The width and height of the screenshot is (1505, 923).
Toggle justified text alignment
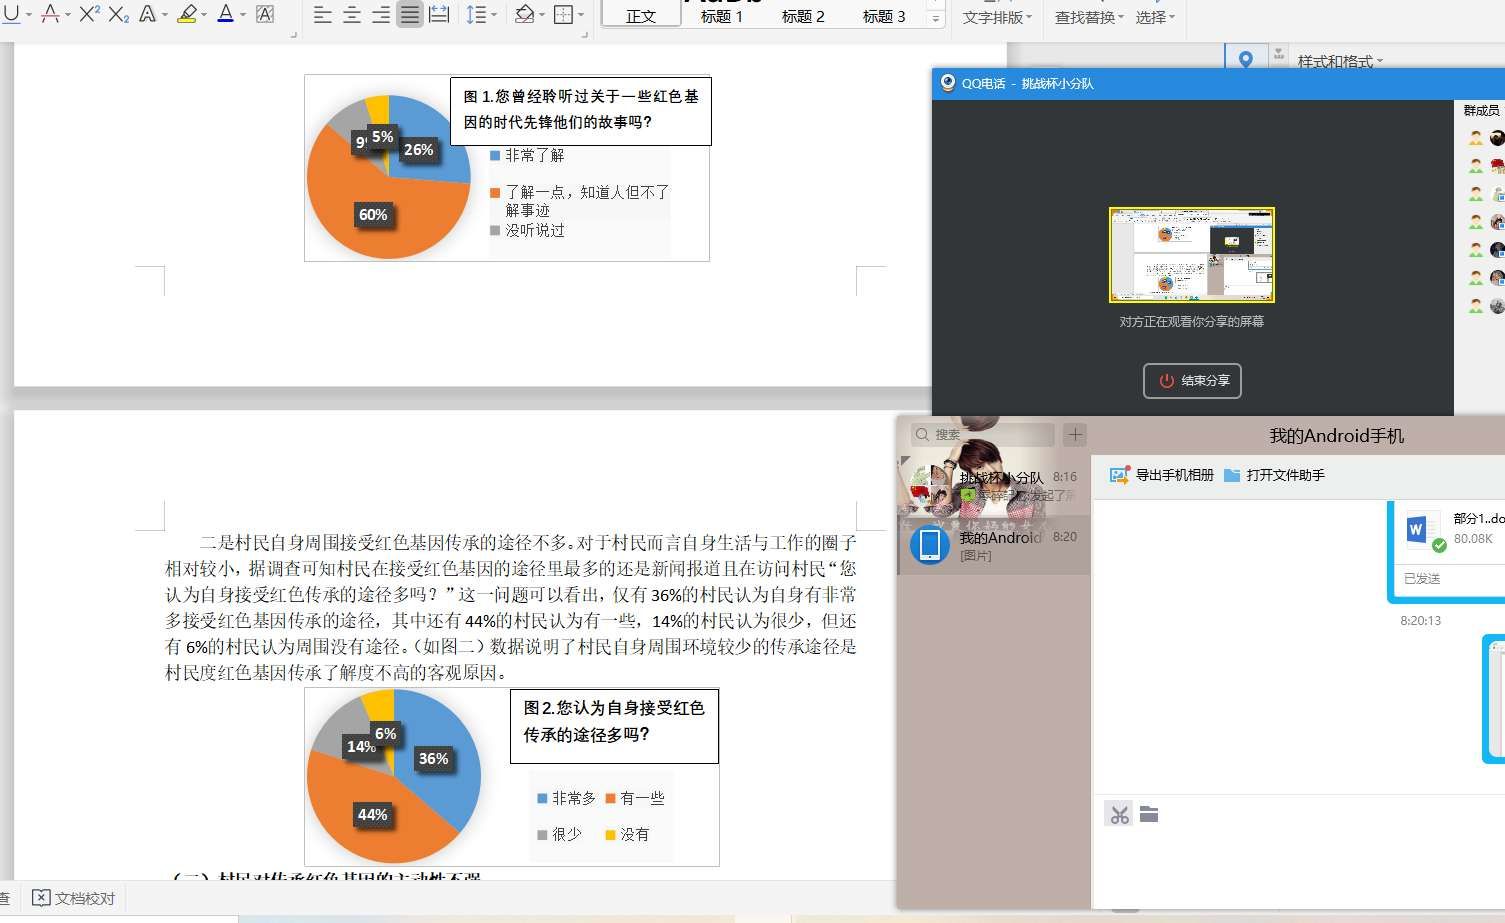410,14
